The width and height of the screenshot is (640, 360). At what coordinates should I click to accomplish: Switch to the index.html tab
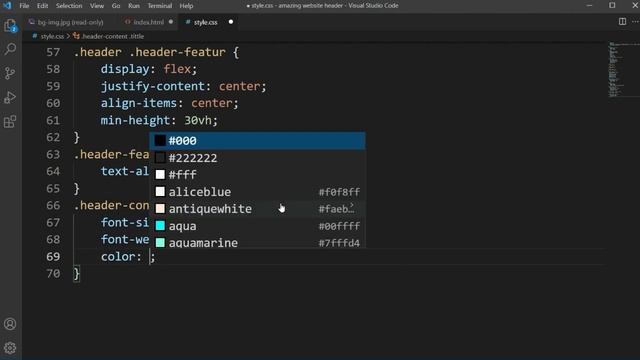pyautogui.click(x=149, y=22)
